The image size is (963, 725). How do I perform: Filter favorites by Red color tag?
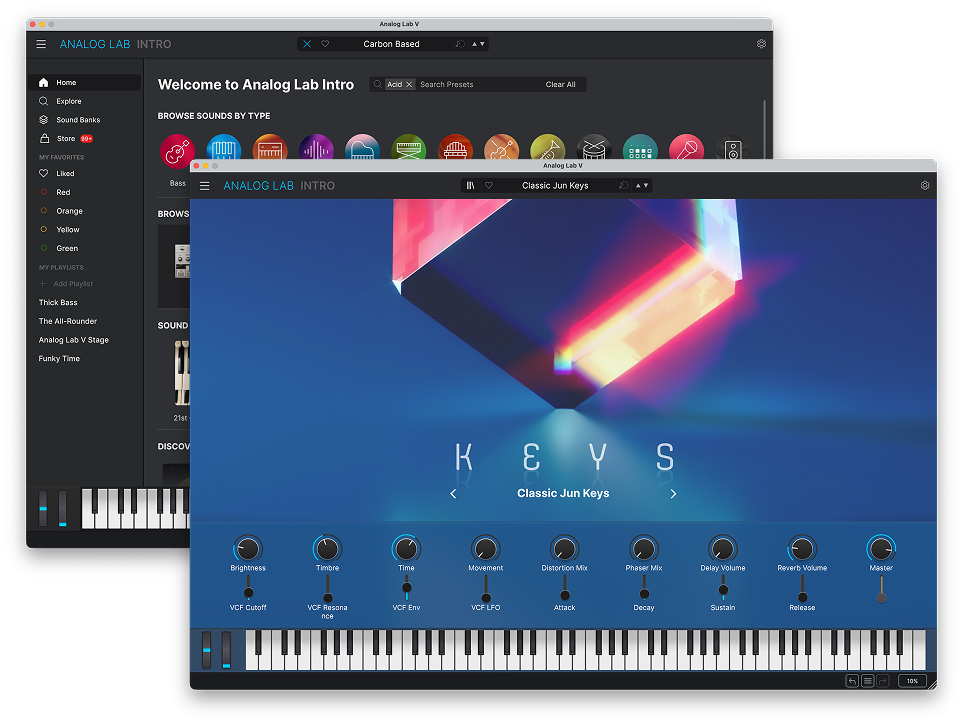pyautogui.click(x=63, y=192)
